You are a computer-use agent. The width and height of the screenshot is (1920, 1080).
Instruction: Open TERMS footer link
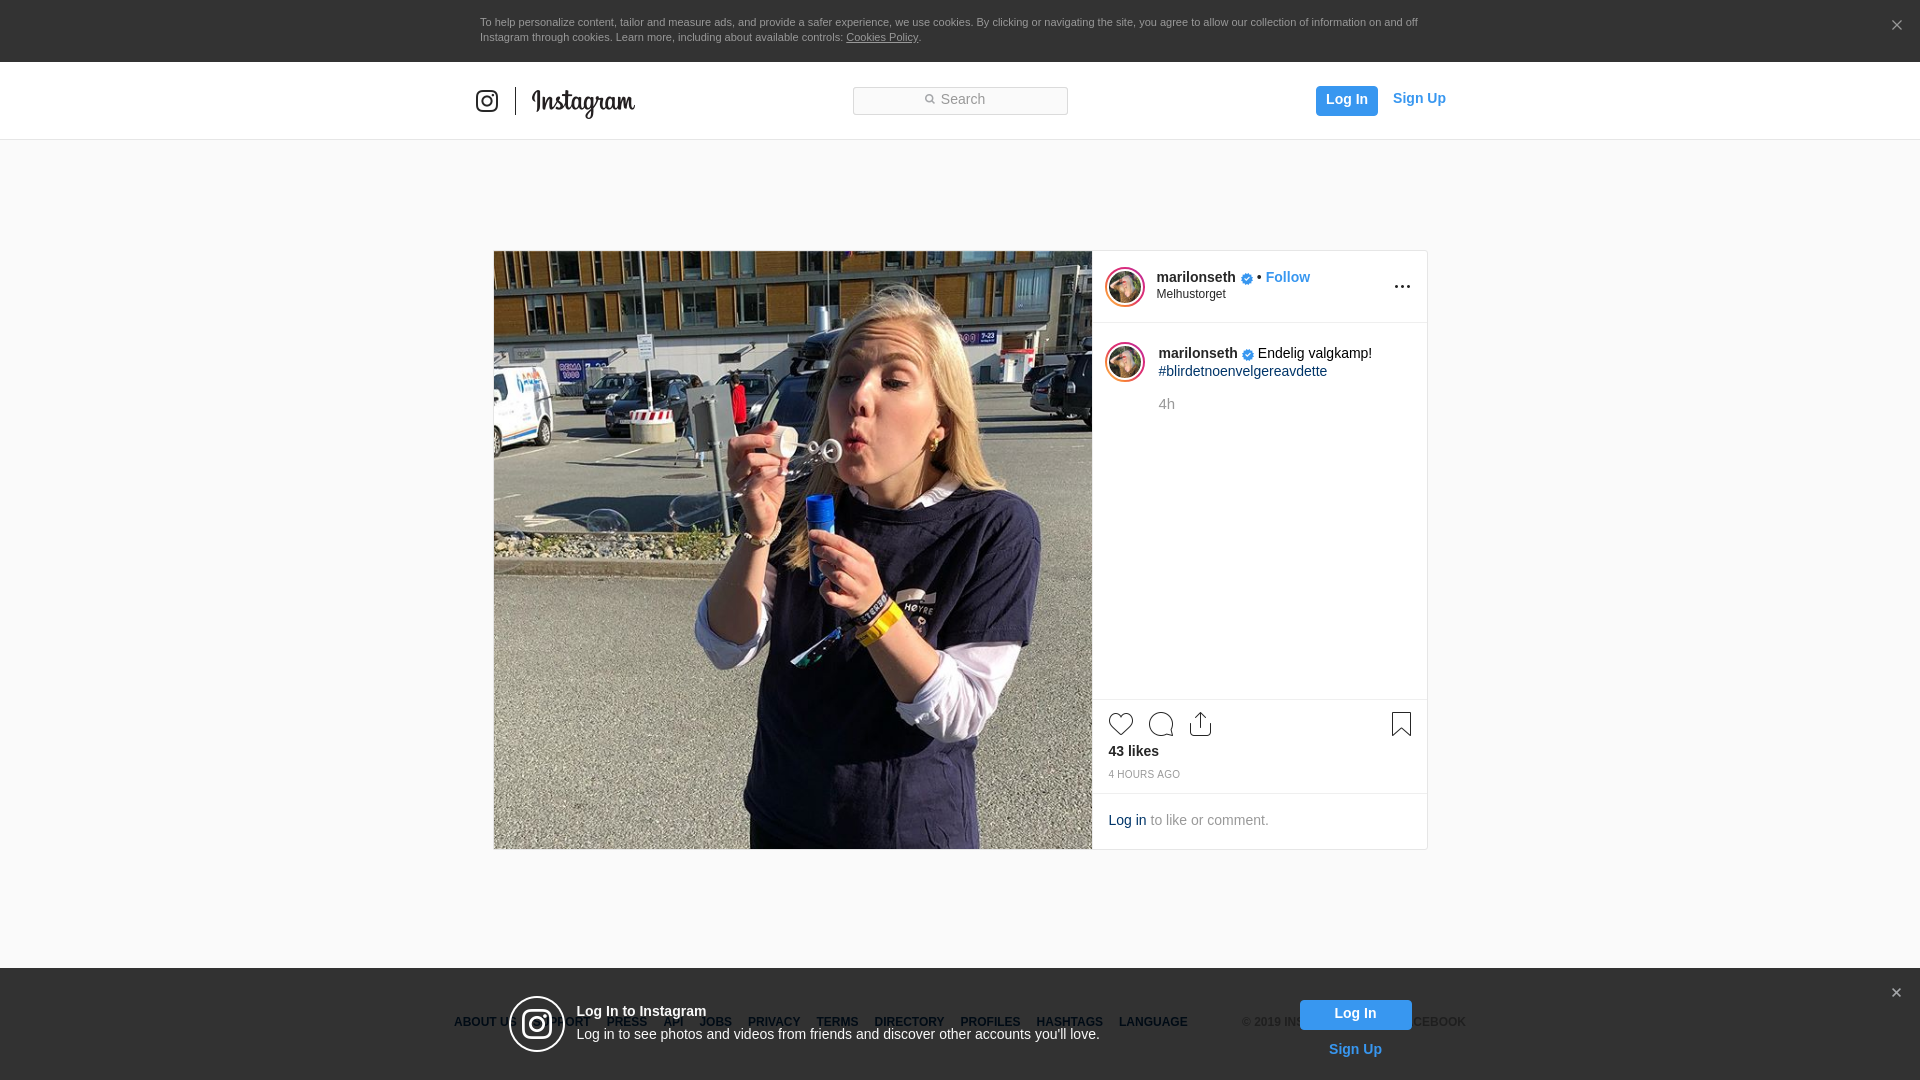pyautogui.click(x=838, y=1022)
